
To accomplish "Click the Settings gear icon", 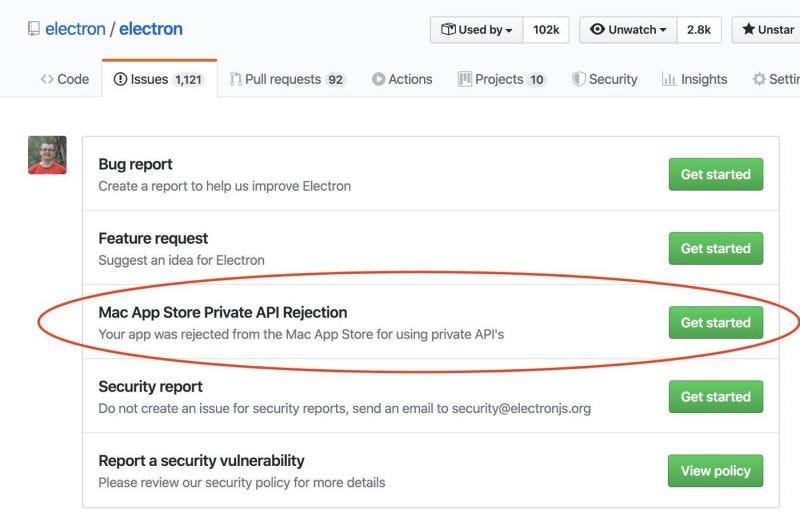I will 759,79.
